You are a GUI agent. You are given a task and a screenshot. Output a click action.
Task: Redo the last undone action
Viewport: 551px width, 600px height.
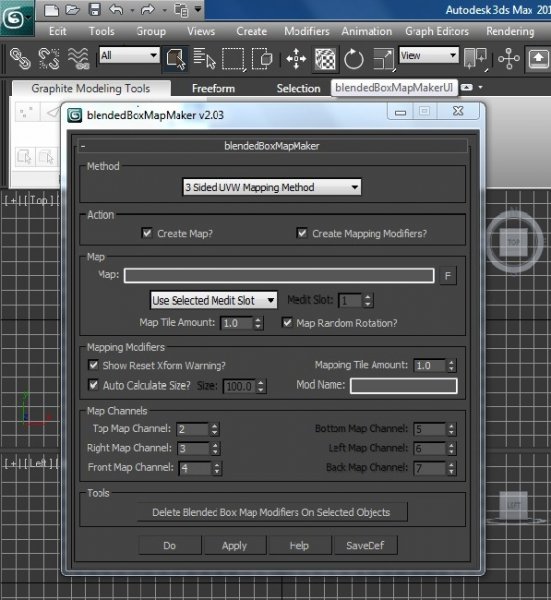[148, 10]
